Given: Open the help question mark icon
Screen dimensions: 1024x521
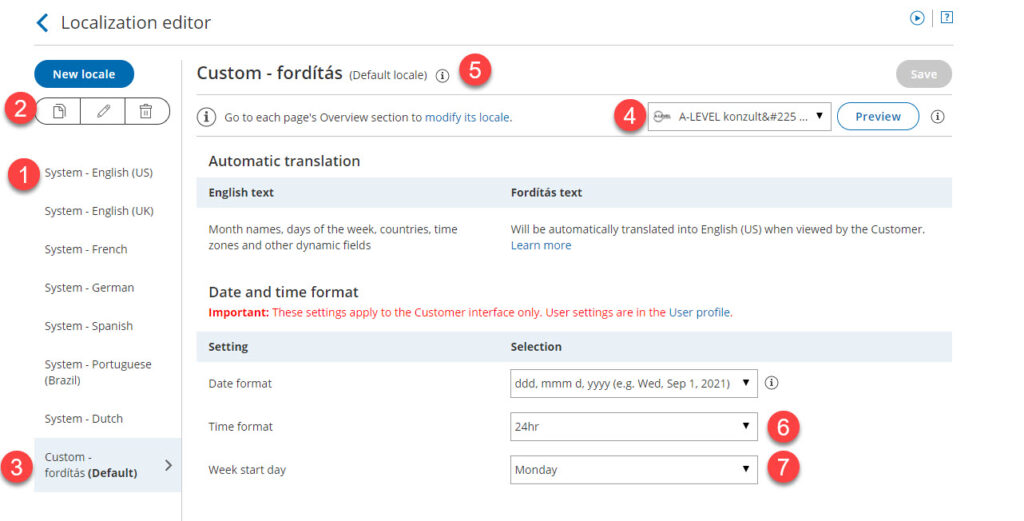Looking at the screenshot, I should 946,18.
